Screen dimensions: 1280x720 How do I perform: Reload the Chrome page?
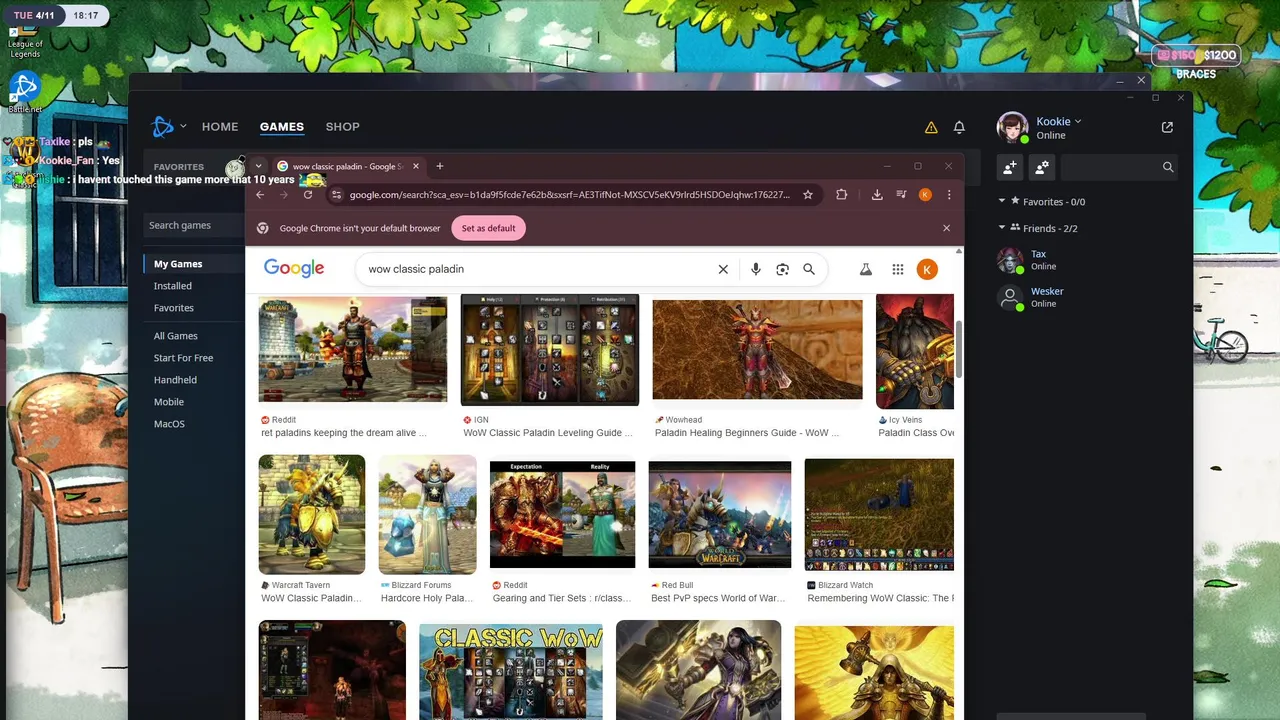[x=308, y=195]
